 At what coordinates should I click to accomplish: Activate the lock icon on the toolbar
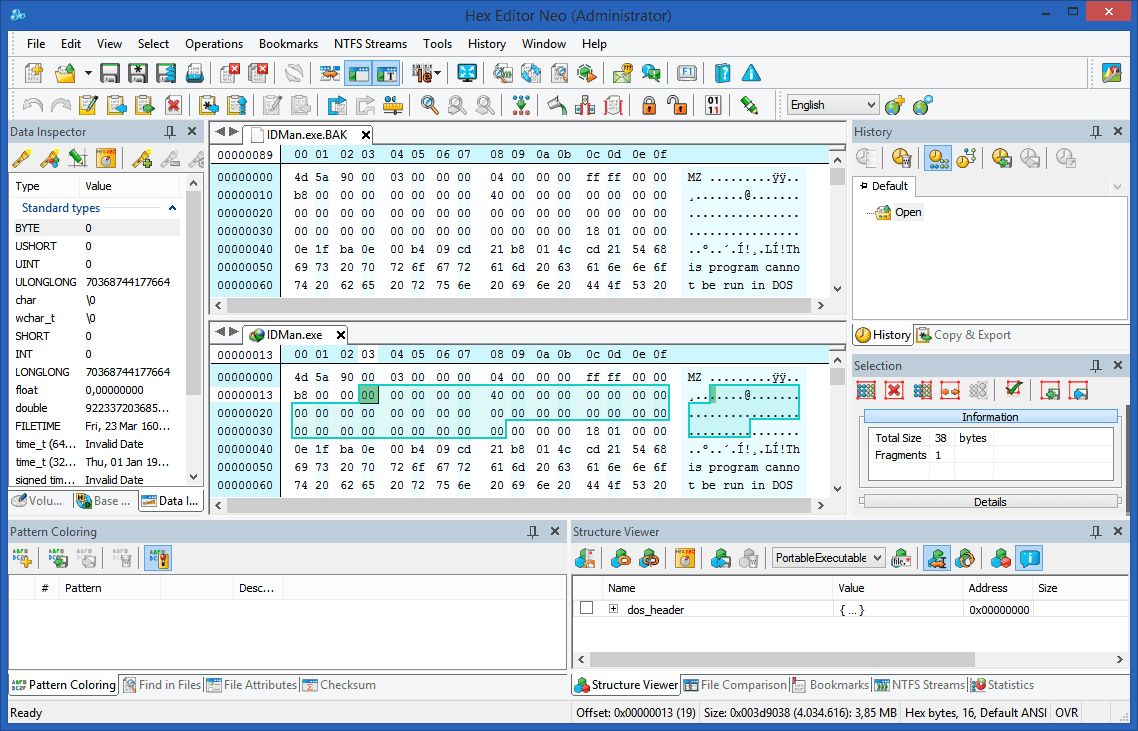click(648, 104)
